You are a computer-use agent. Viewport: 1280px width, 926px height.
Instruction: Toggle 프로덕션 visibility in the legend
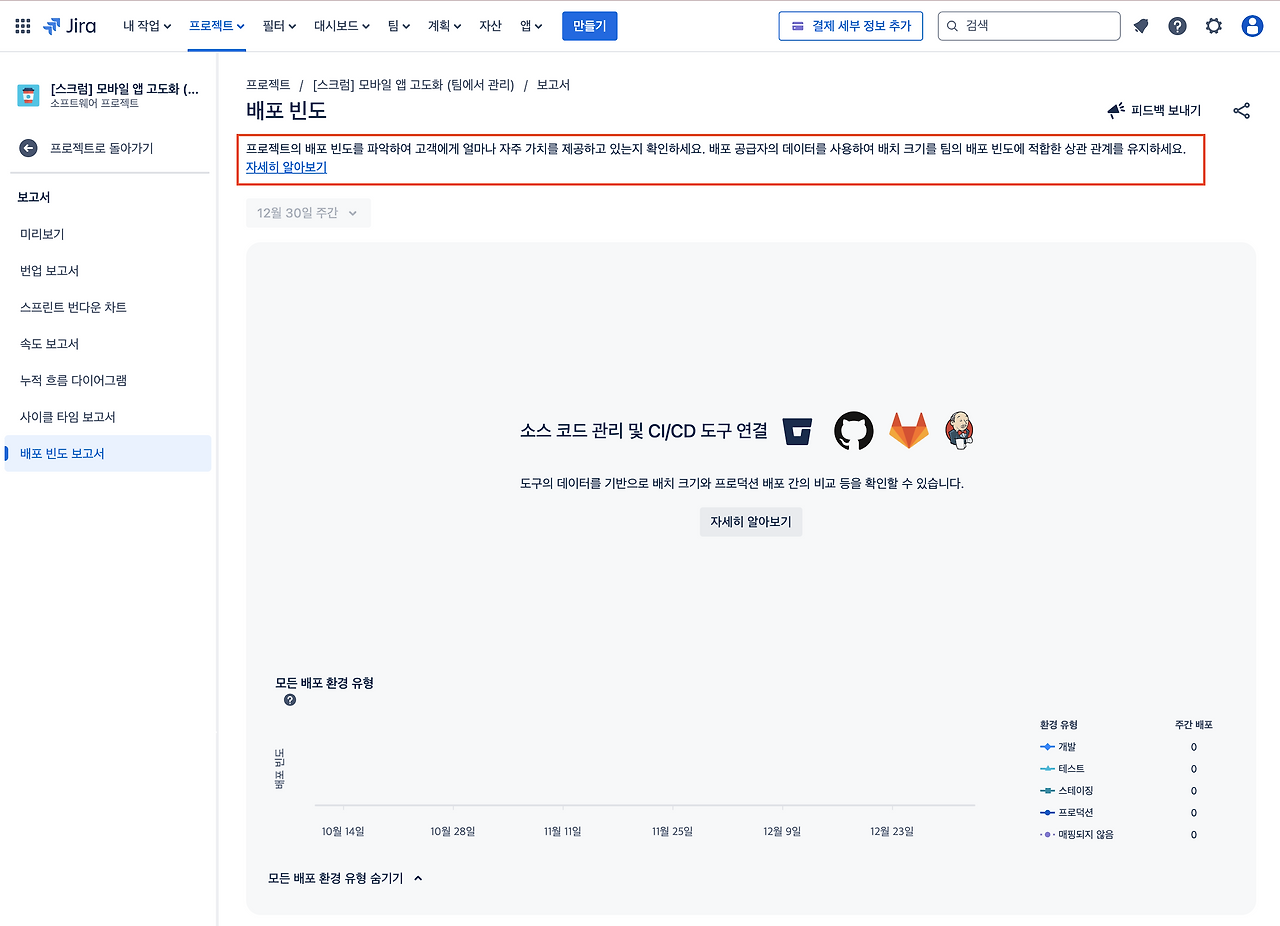(1069, 812)
